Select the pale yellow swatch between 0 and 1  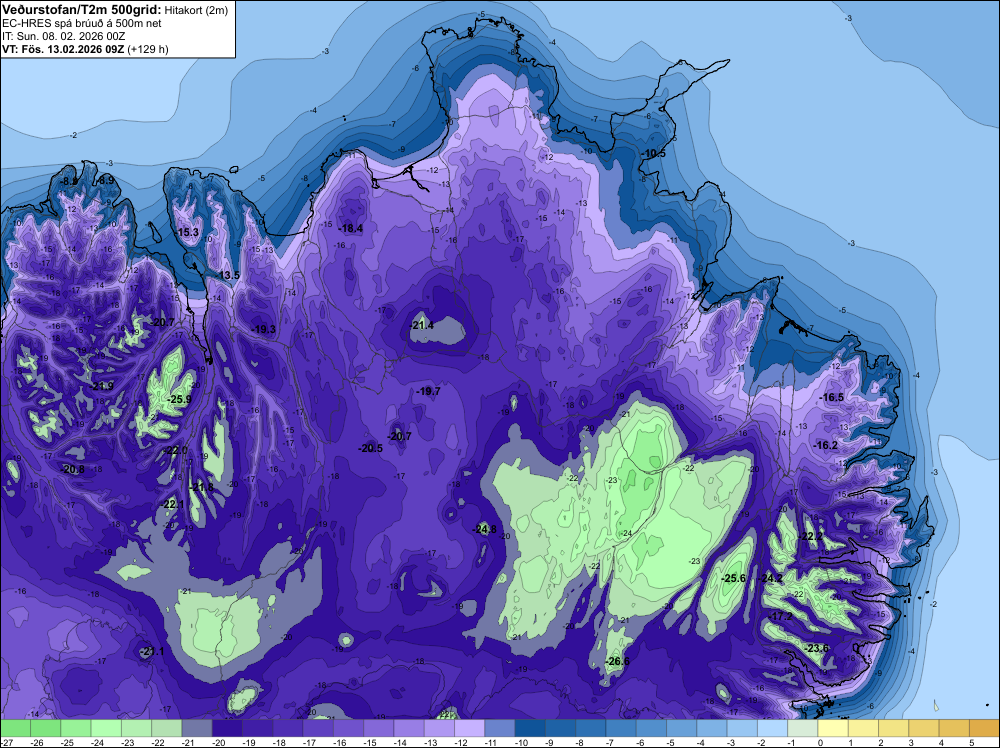(x=833, y=728)
